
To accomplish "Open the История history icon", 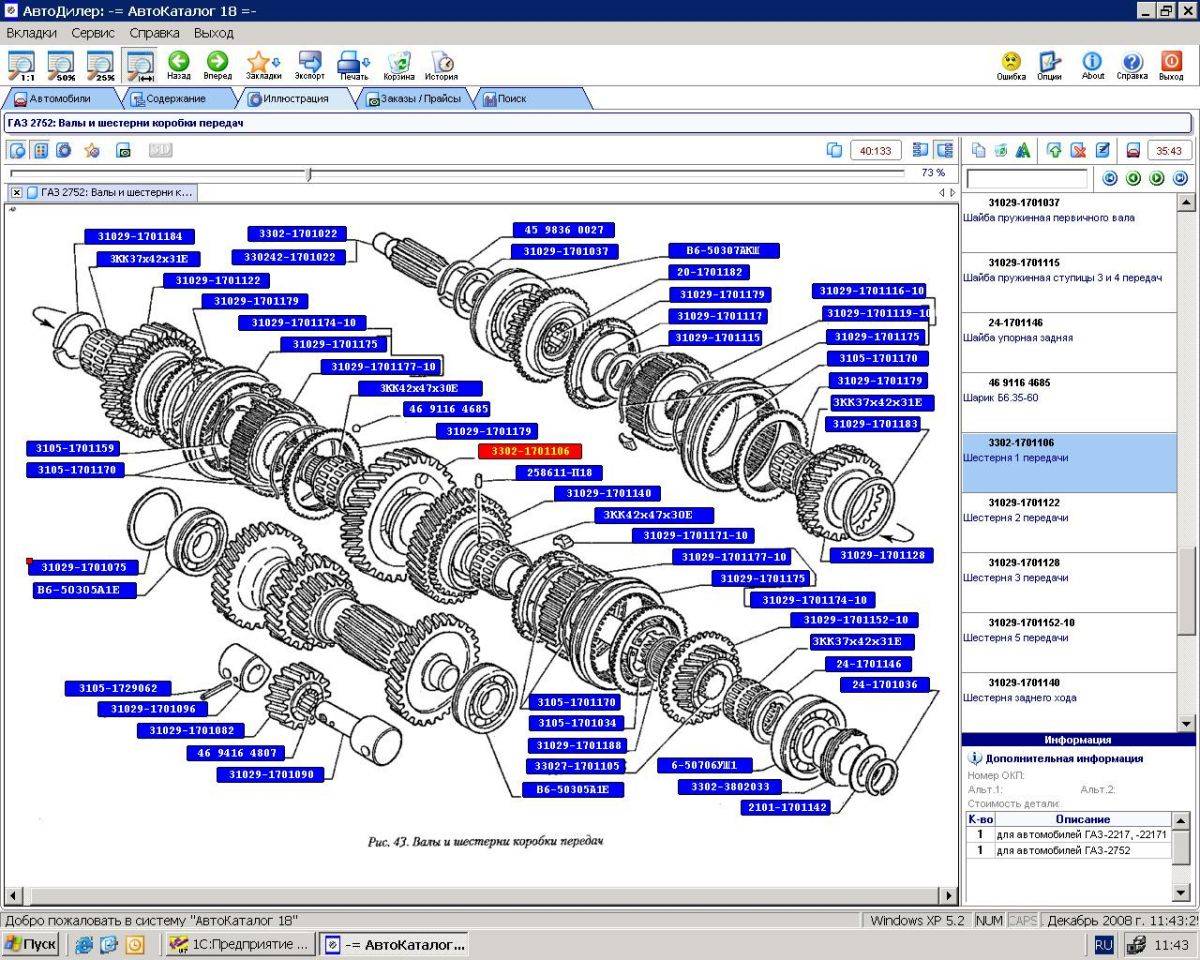I will coord(441,65).
